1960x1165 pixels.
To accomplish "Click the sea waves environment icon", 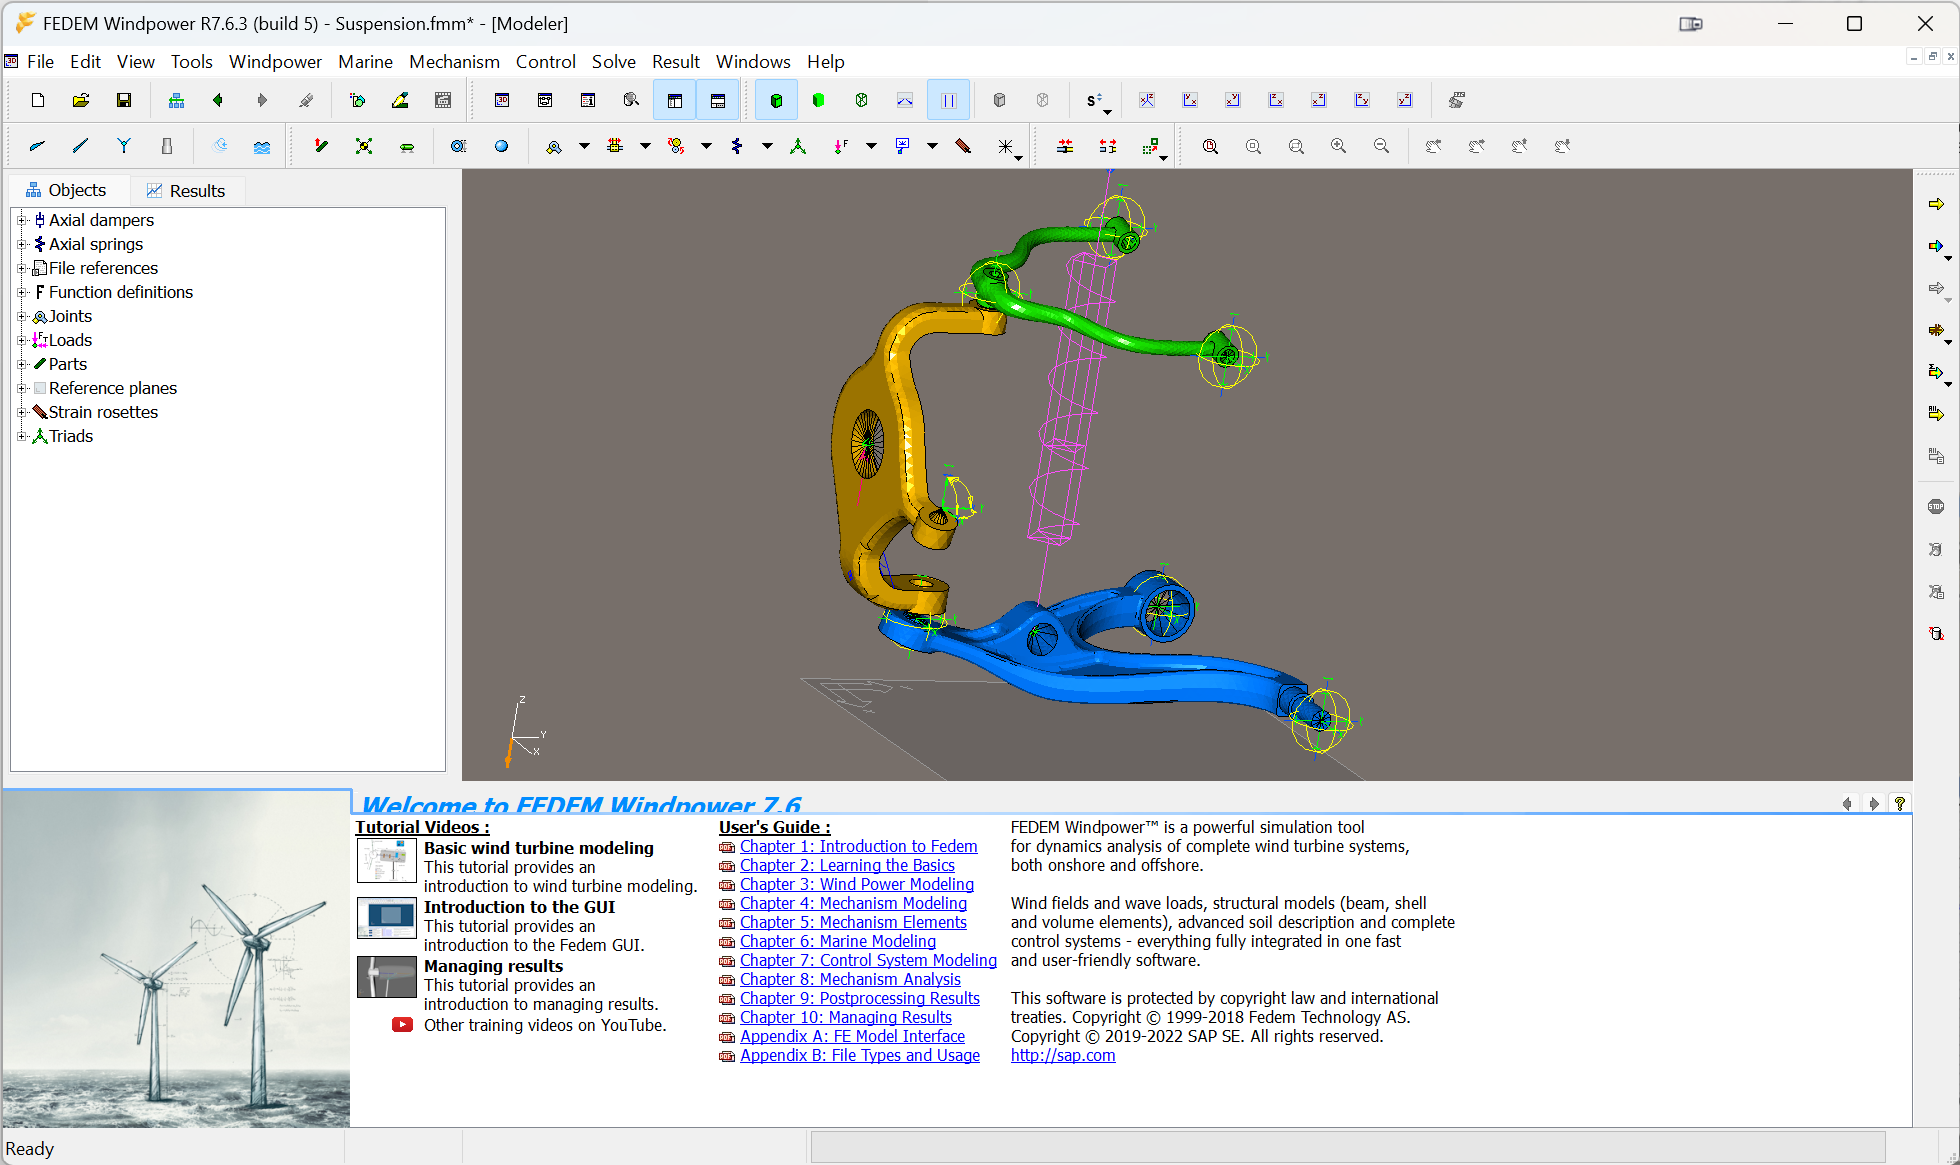I will pos(262,146).
